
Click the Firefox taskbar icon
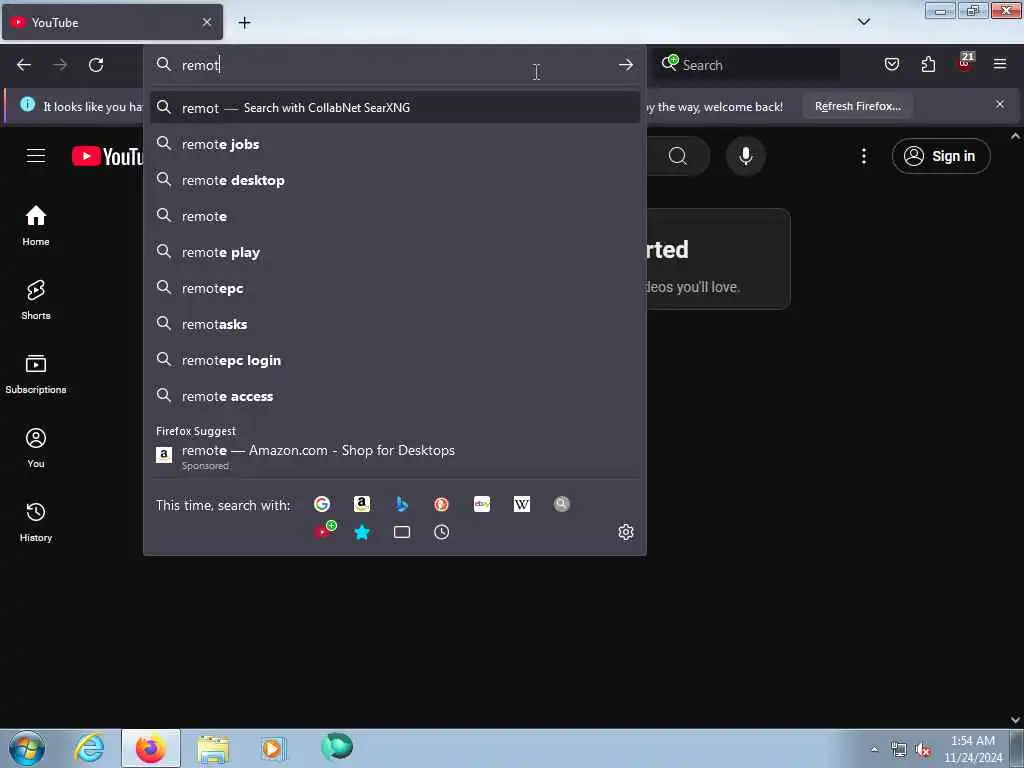(150, 748)
